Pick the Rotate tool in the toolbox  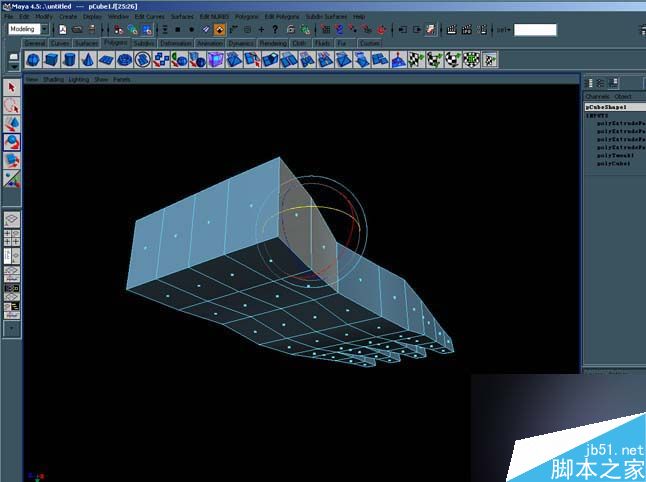12,142
